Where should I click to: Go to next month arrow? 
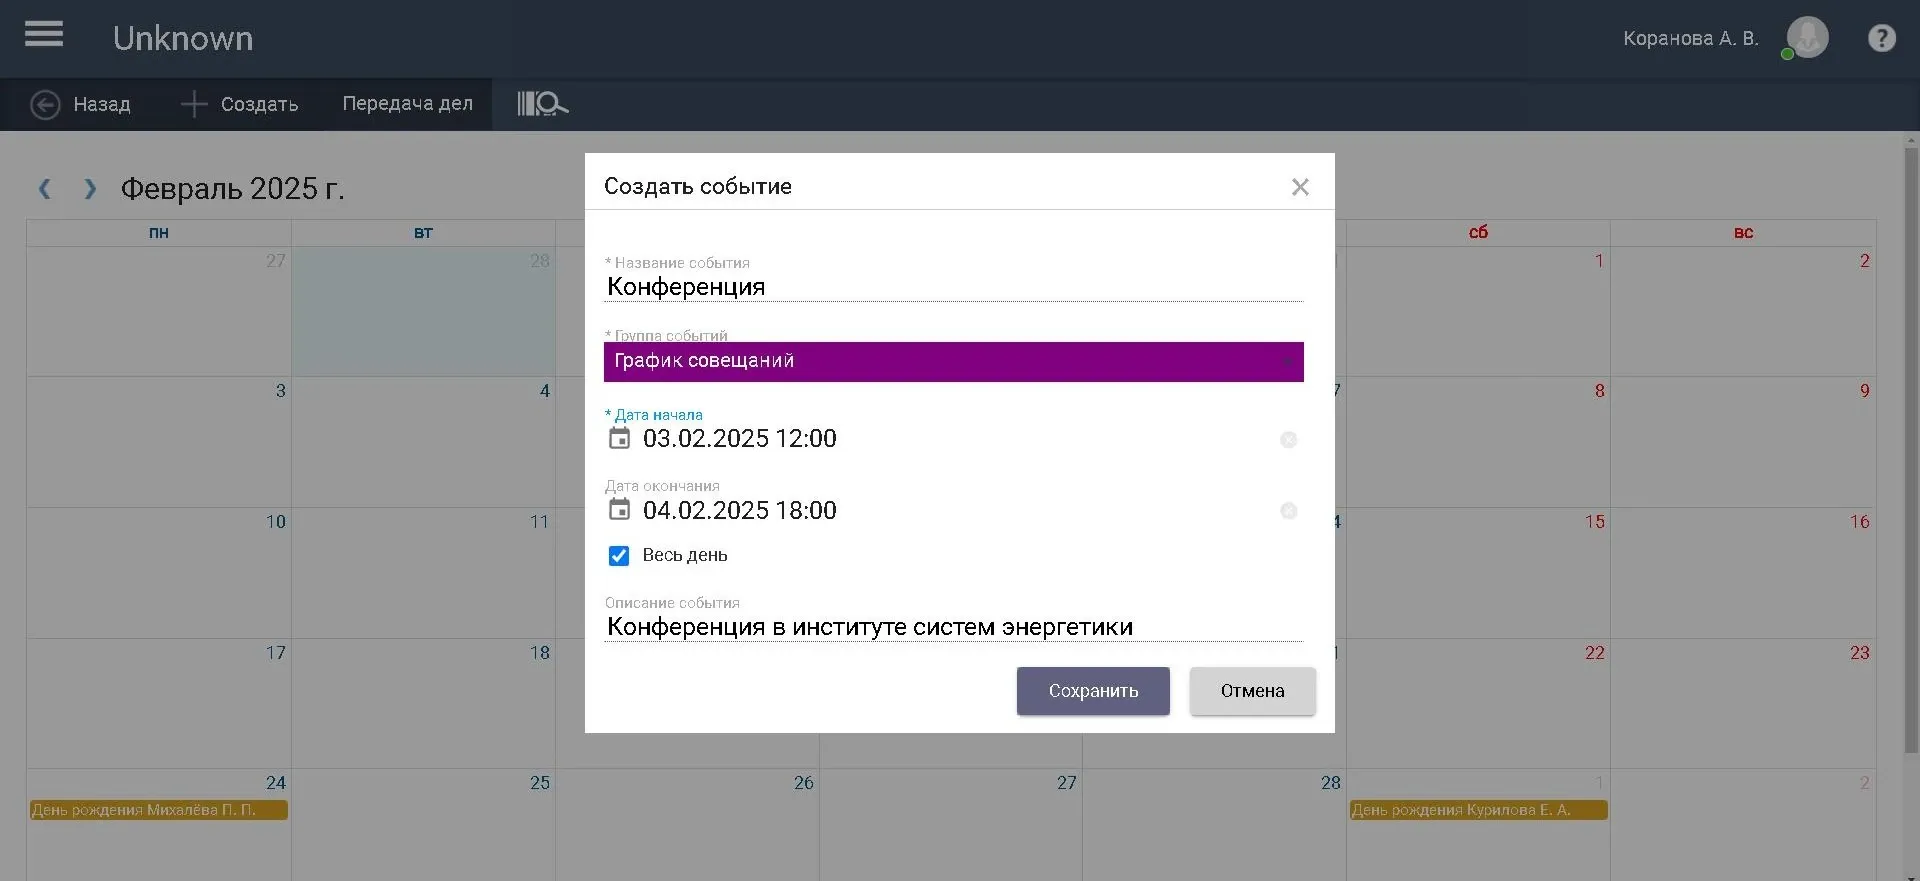pyautogui.click(x=90, y=189)
